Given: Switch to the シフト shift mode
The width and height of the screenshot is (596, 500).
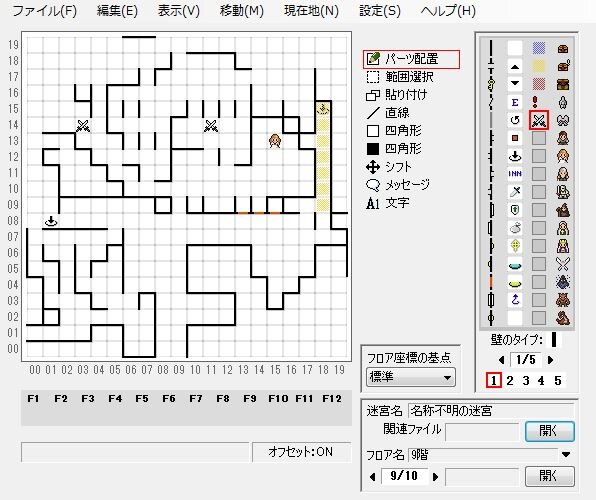Looking at the screenshot, I should coord(389,167).
